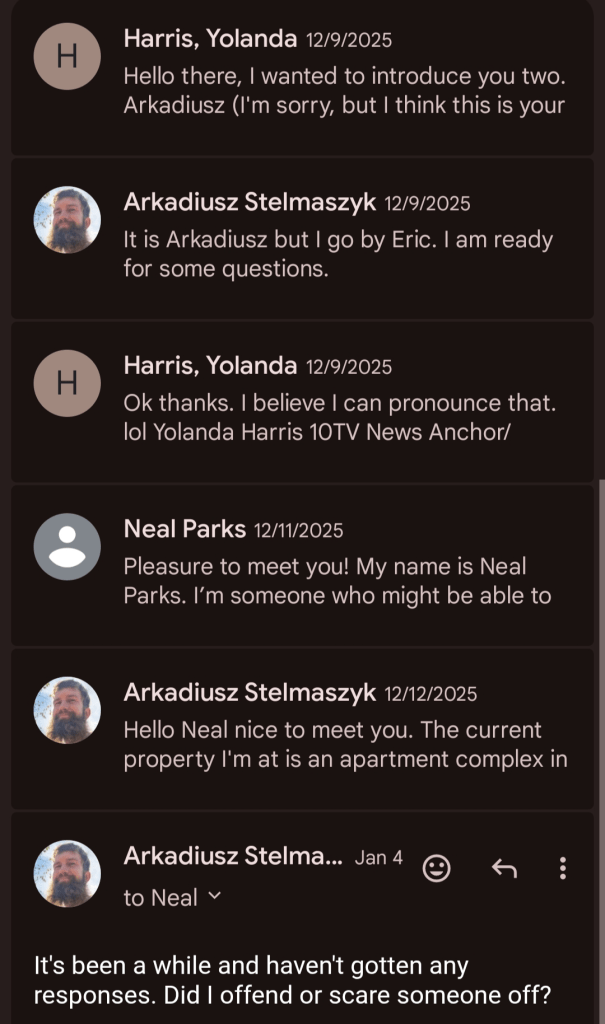Tap the reply arrow icon
This screenshot has height=1024, width=605.
point(504,868)
